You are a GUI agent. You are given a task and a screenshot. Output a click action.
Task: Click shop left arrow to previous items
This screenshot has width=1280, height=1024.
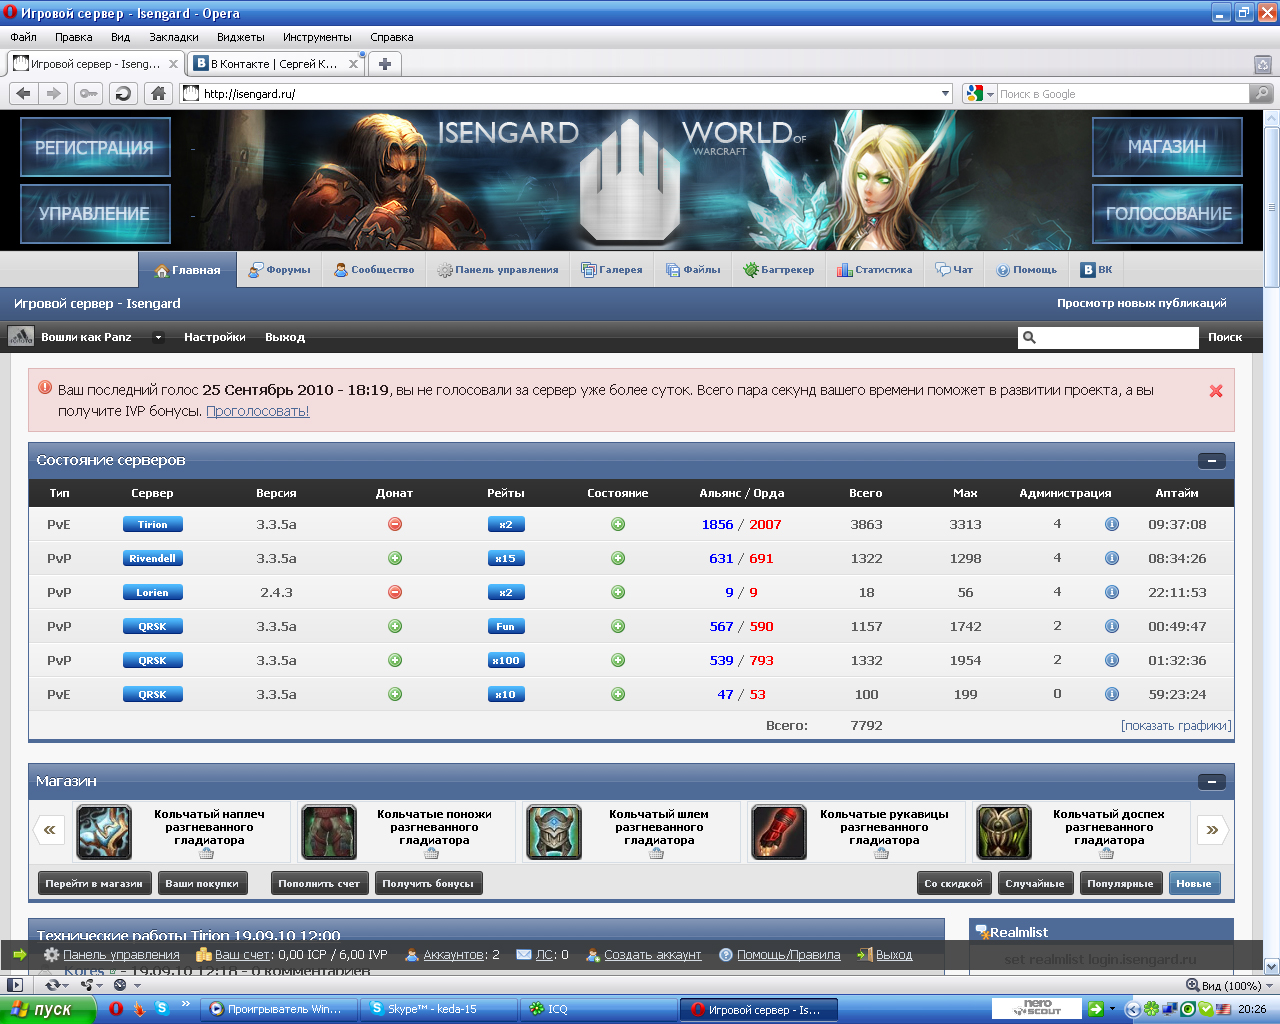pyautogui.click(x=49, y=829)
